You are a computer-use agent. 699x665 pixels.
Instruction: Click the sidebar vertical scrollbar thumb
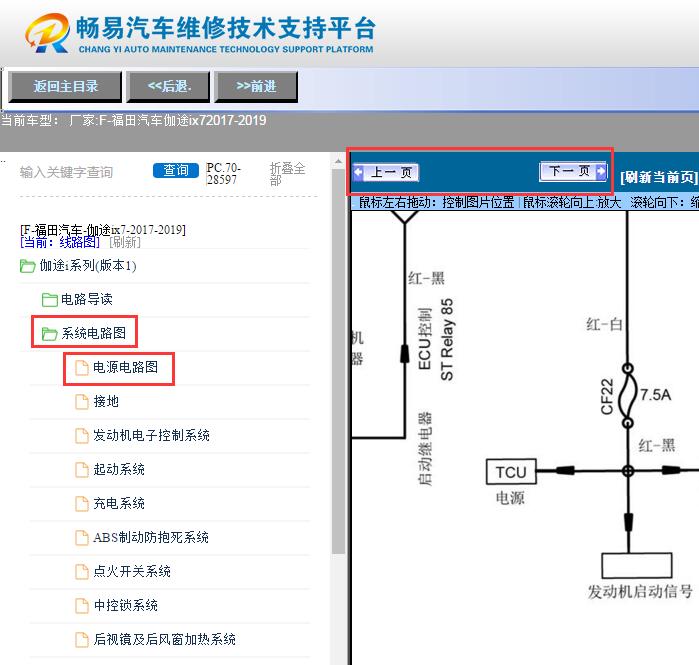338,361
